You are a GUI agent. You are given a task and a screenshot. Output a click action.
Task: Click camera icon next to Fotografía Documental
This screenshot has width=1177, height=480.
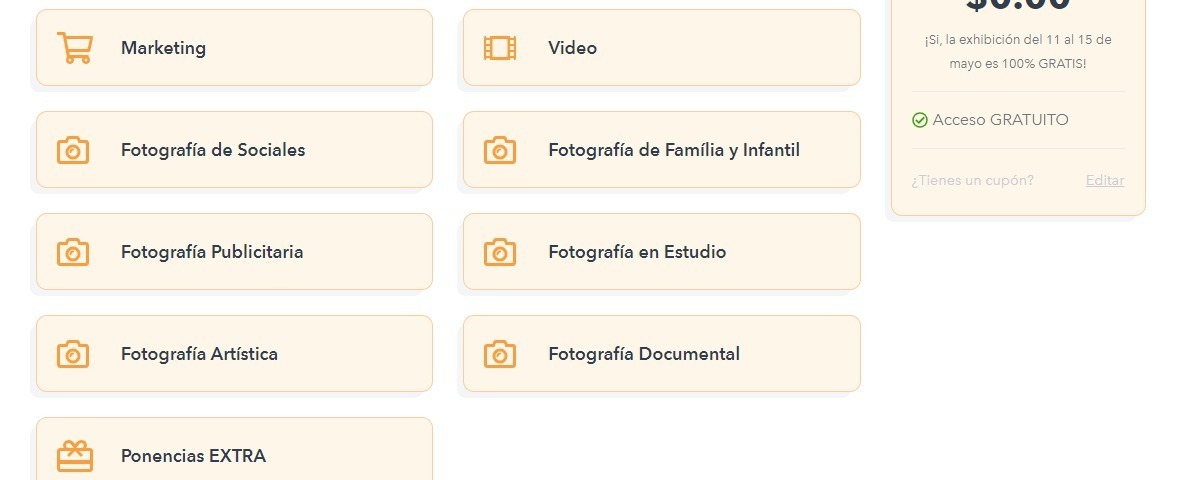(x=500, y=354)
